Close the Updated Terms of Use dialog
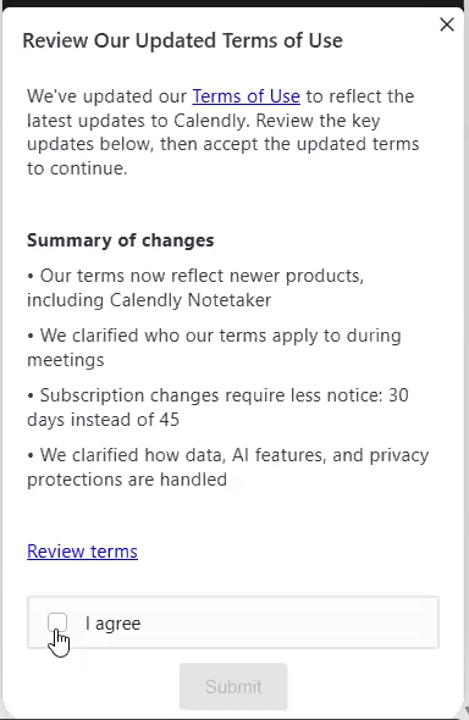This screenshot has width=469, height=720. pyautogui.click(x=446, y=24)
